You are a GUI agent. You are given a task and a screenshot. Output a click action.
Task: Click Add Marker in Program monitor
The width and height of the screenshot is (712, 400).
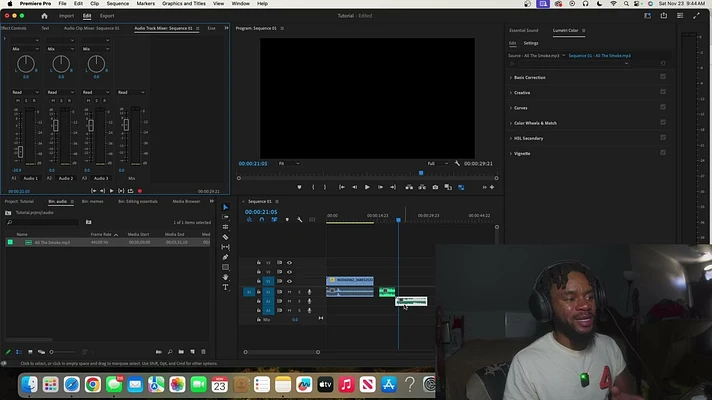pos(299,187)
